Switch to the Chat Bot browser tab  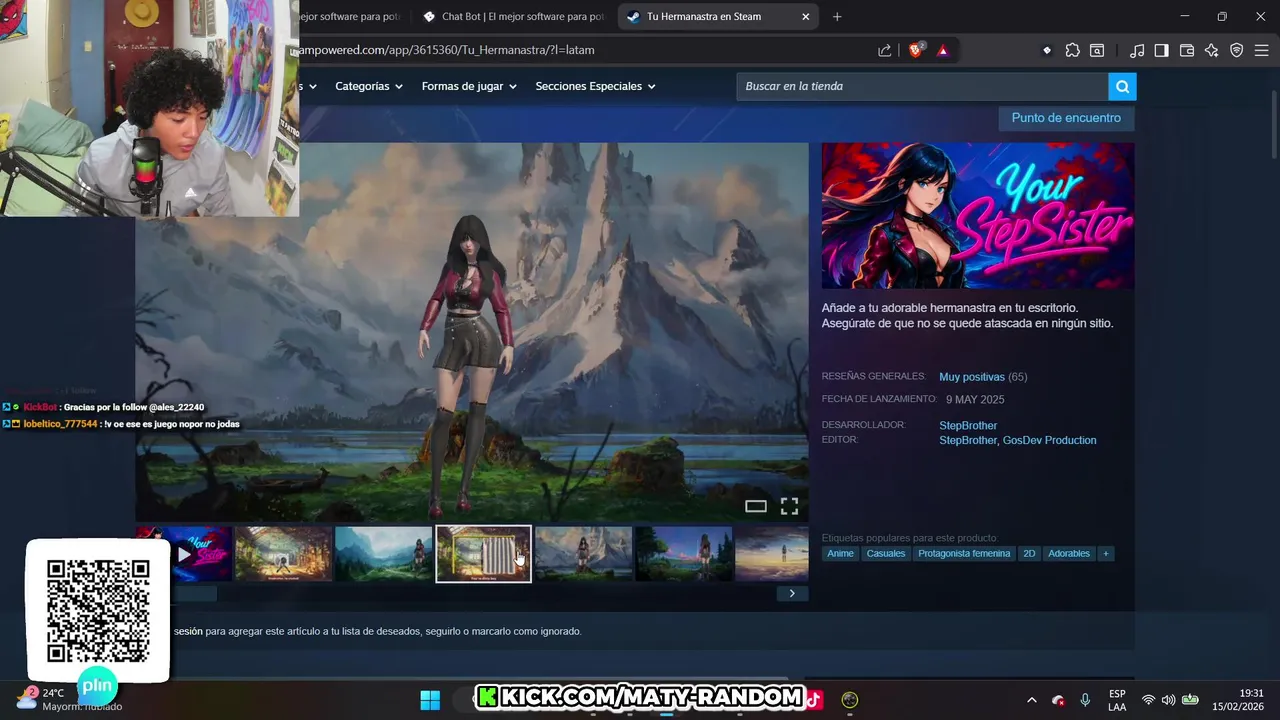click(514, 16)
